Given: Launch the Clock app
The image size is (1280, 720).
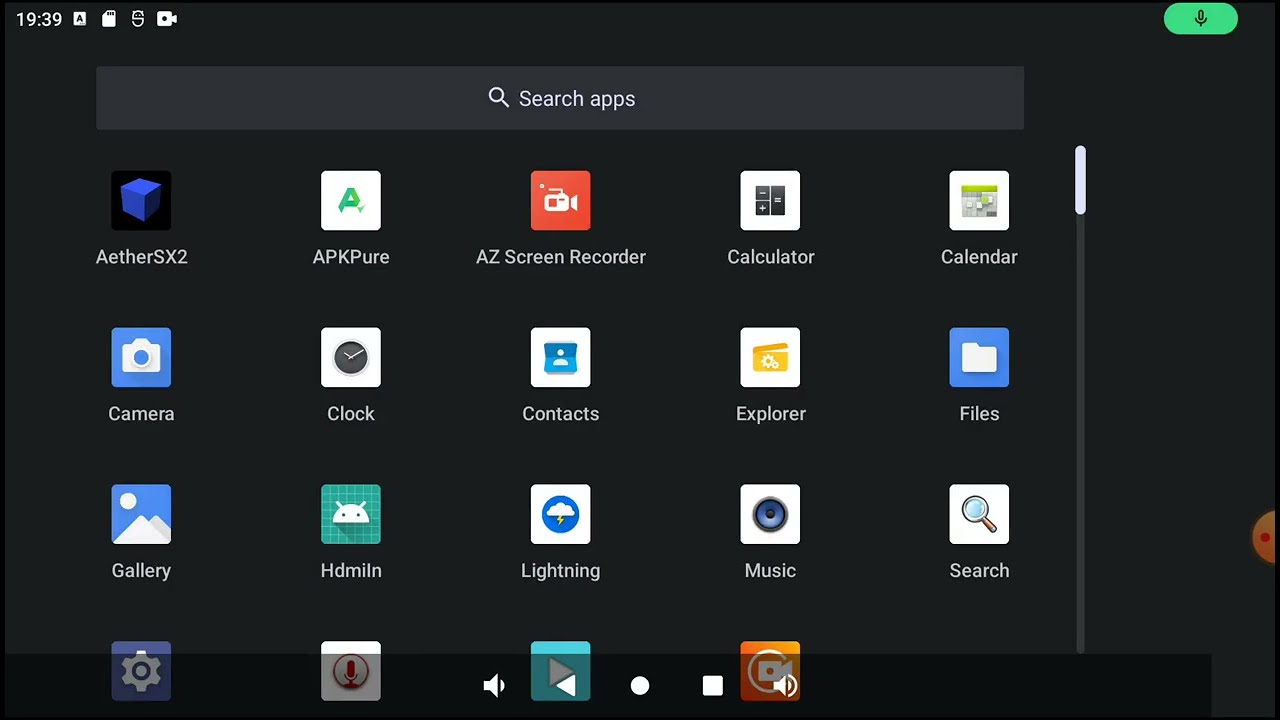Looking at the screenshot, I should [351, 358].
